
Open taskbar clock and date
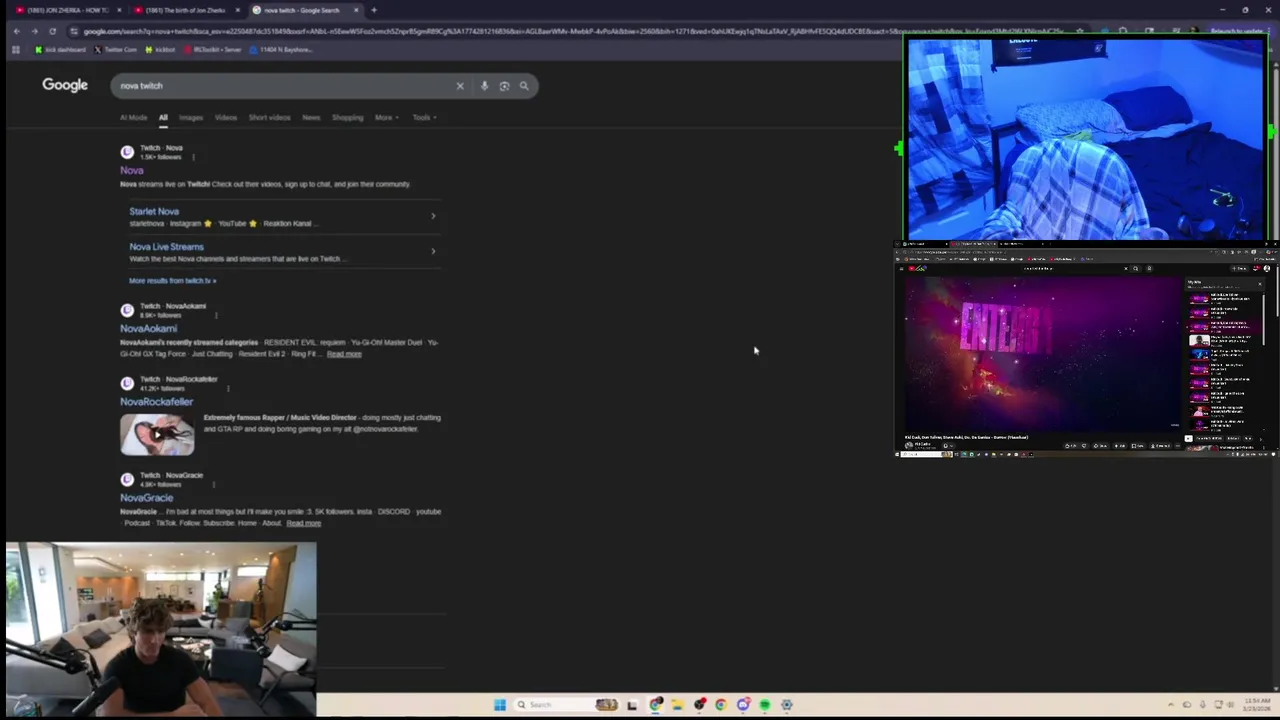(x=1257, y=705)
